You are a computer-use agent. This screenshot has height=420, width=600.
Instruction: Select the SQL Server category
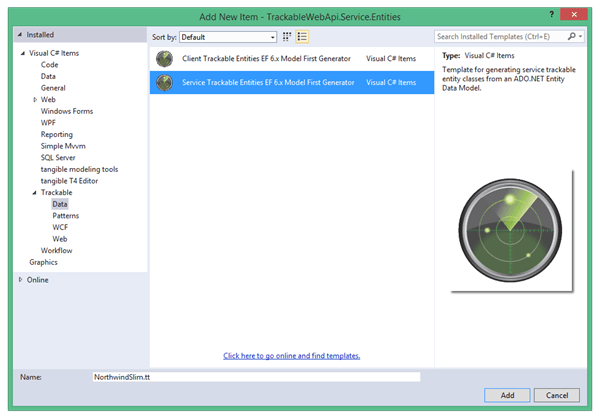pyautogui.click(x=58, y=158)
